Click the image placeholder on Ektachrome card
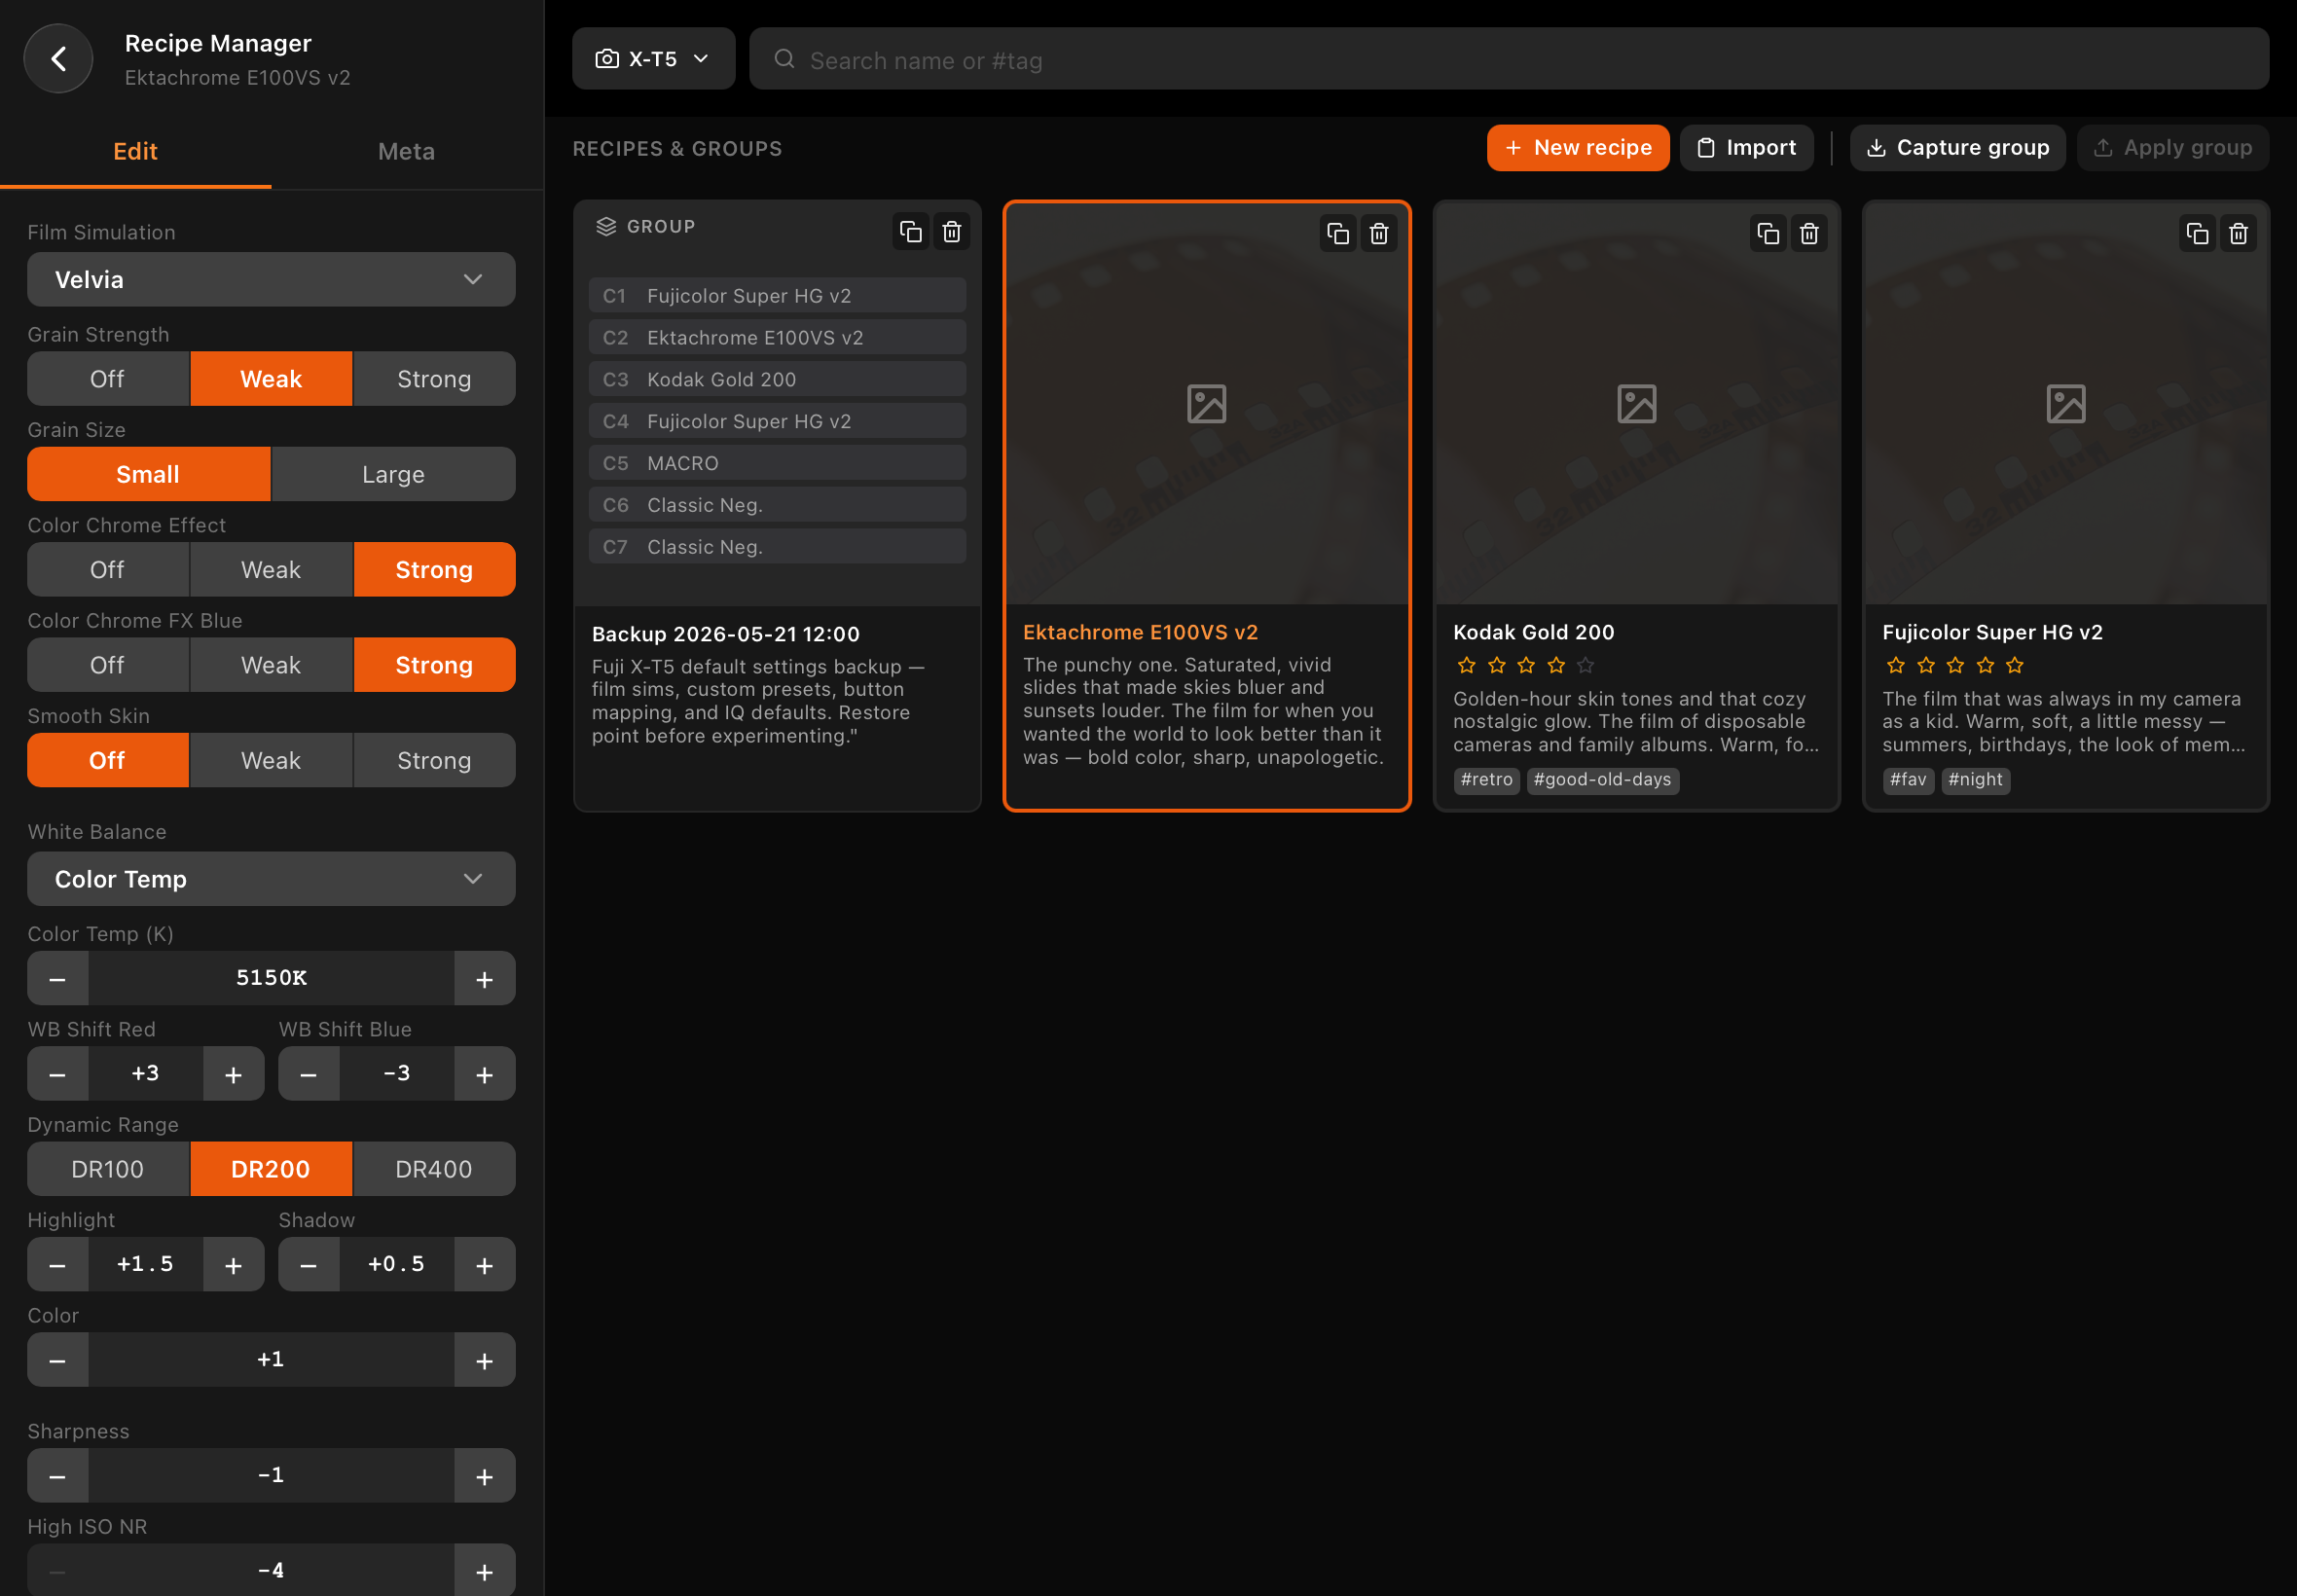The height and width of the screenshot is (1596, 2297). click(1206, 404)
